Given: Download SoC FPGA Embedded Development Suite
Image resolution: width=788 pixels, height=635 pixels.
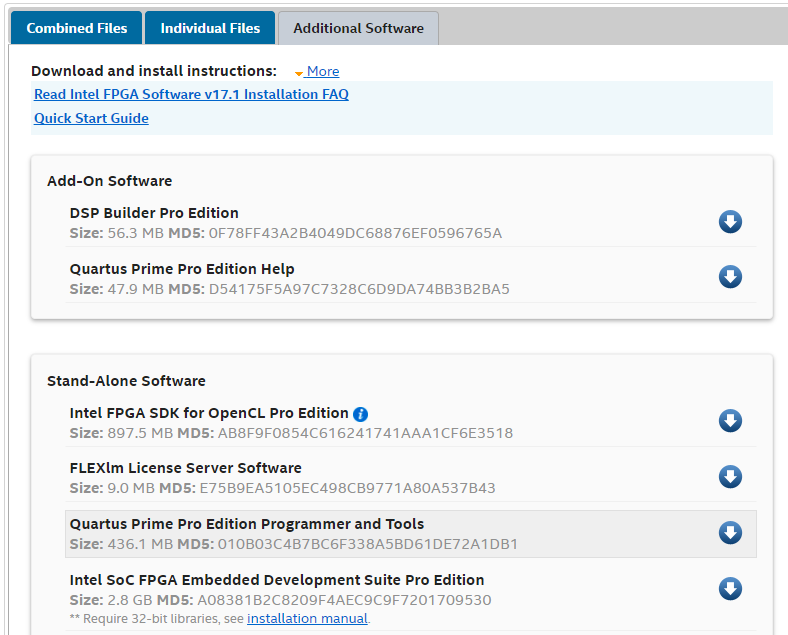Looking at the screenshot, I should click(x=730, y=589).
